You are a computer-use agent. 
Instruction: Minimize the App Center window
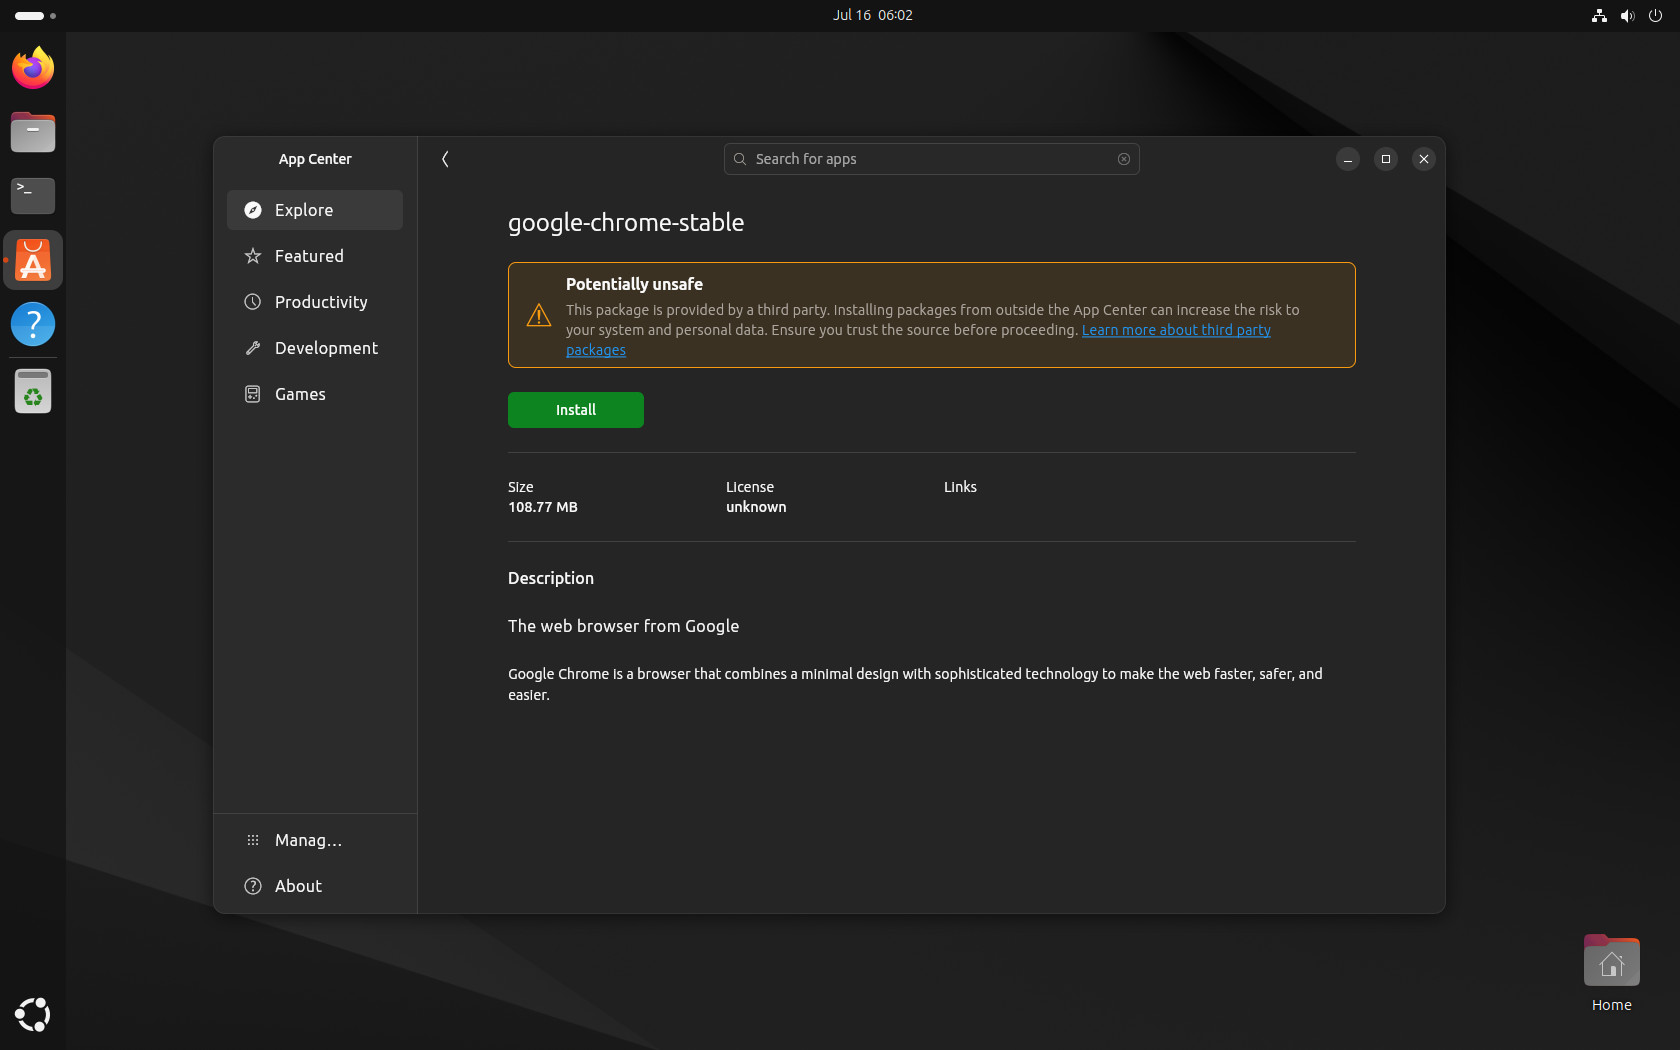[x=1348, y=159]
